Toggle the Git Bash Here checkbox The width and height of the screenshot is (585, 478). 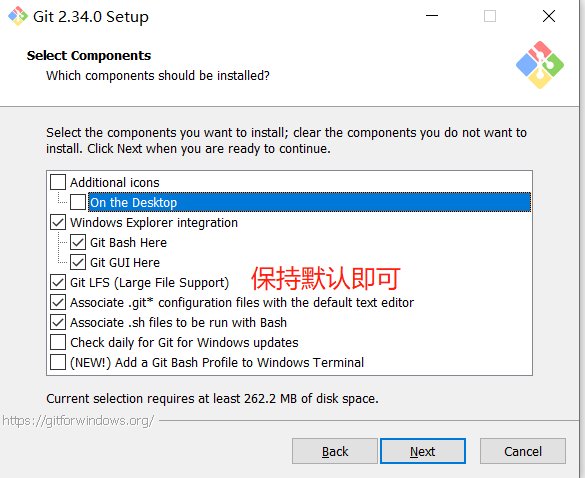tap(78, 243)
